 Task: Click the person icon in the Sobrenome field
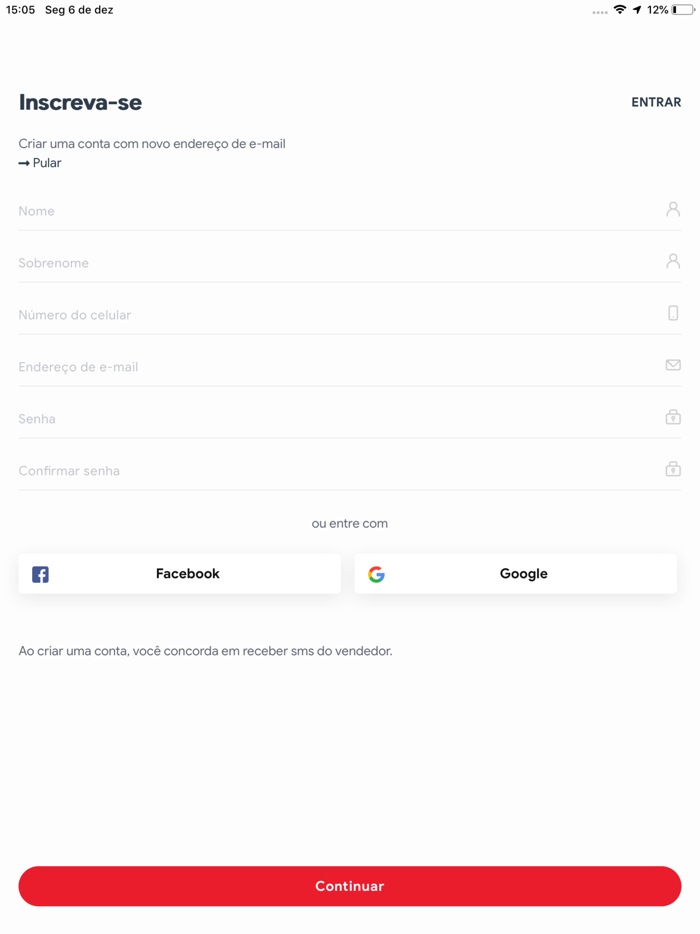point(673,261)
